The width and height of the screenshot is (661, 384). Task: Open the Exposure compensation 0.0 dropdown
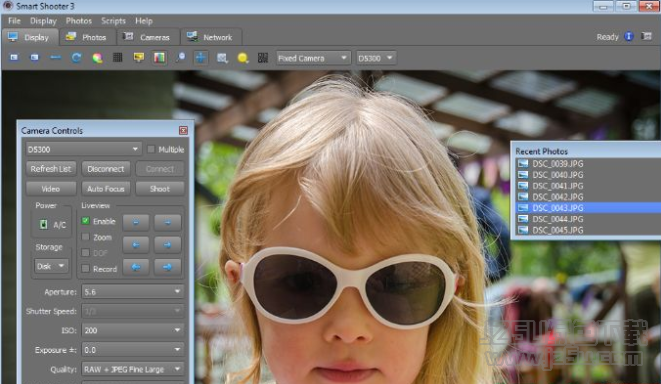click(x=133, y=350)
